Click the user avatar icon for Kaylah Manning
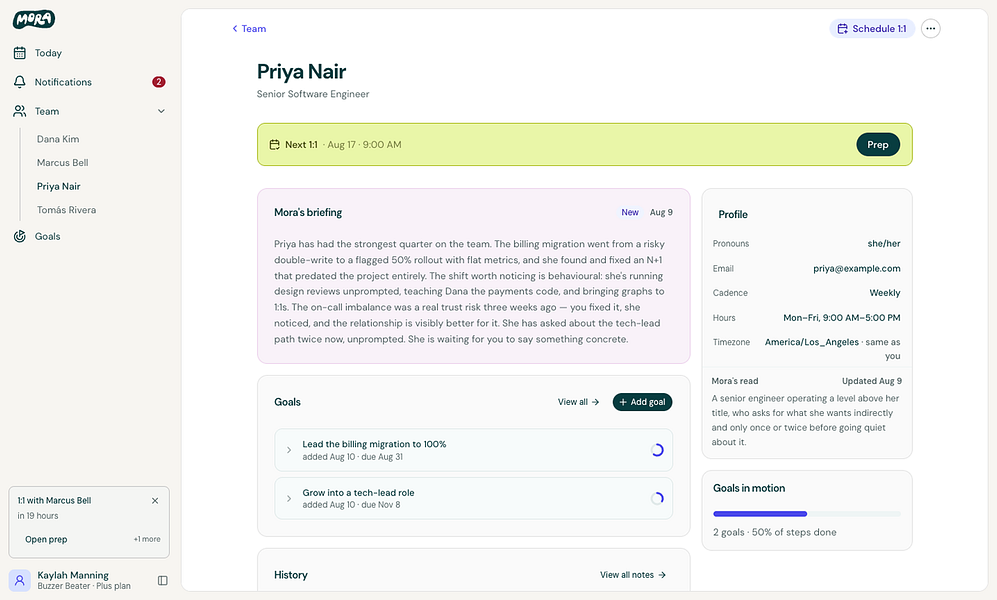This screenshot has height=600, width=997. (20, 580)
